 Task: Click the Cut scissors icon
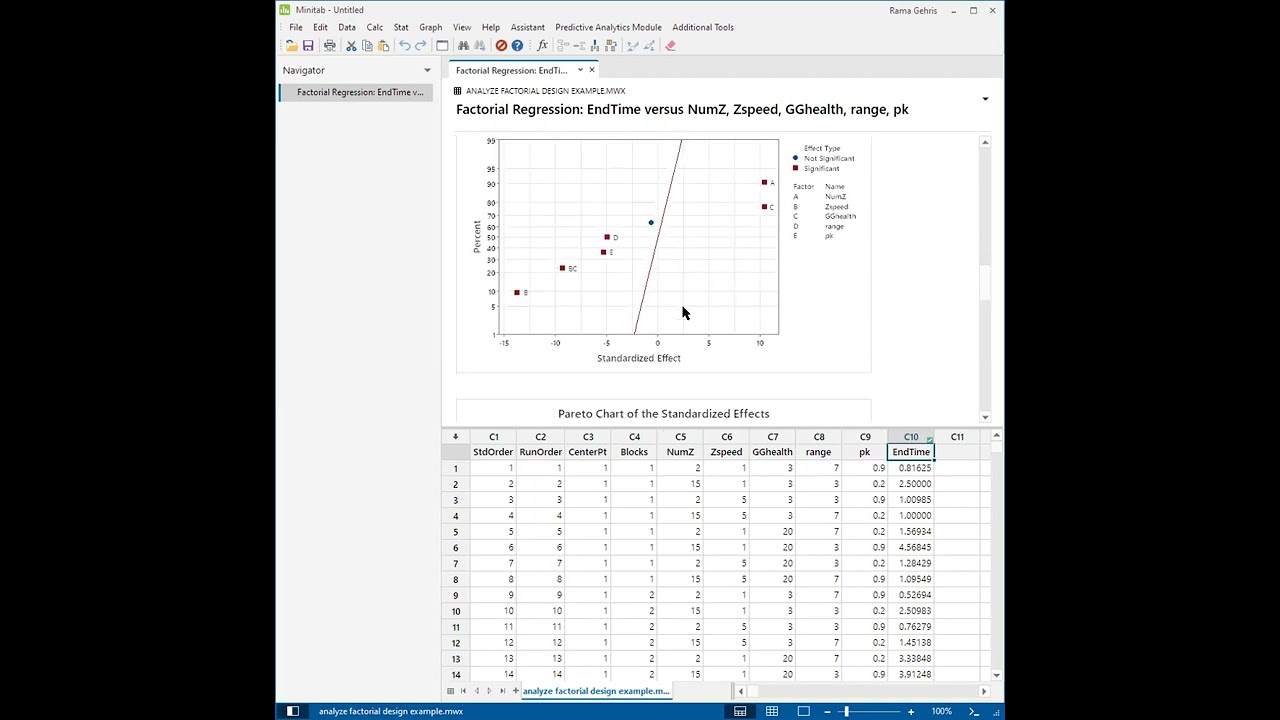coord(351,46)
